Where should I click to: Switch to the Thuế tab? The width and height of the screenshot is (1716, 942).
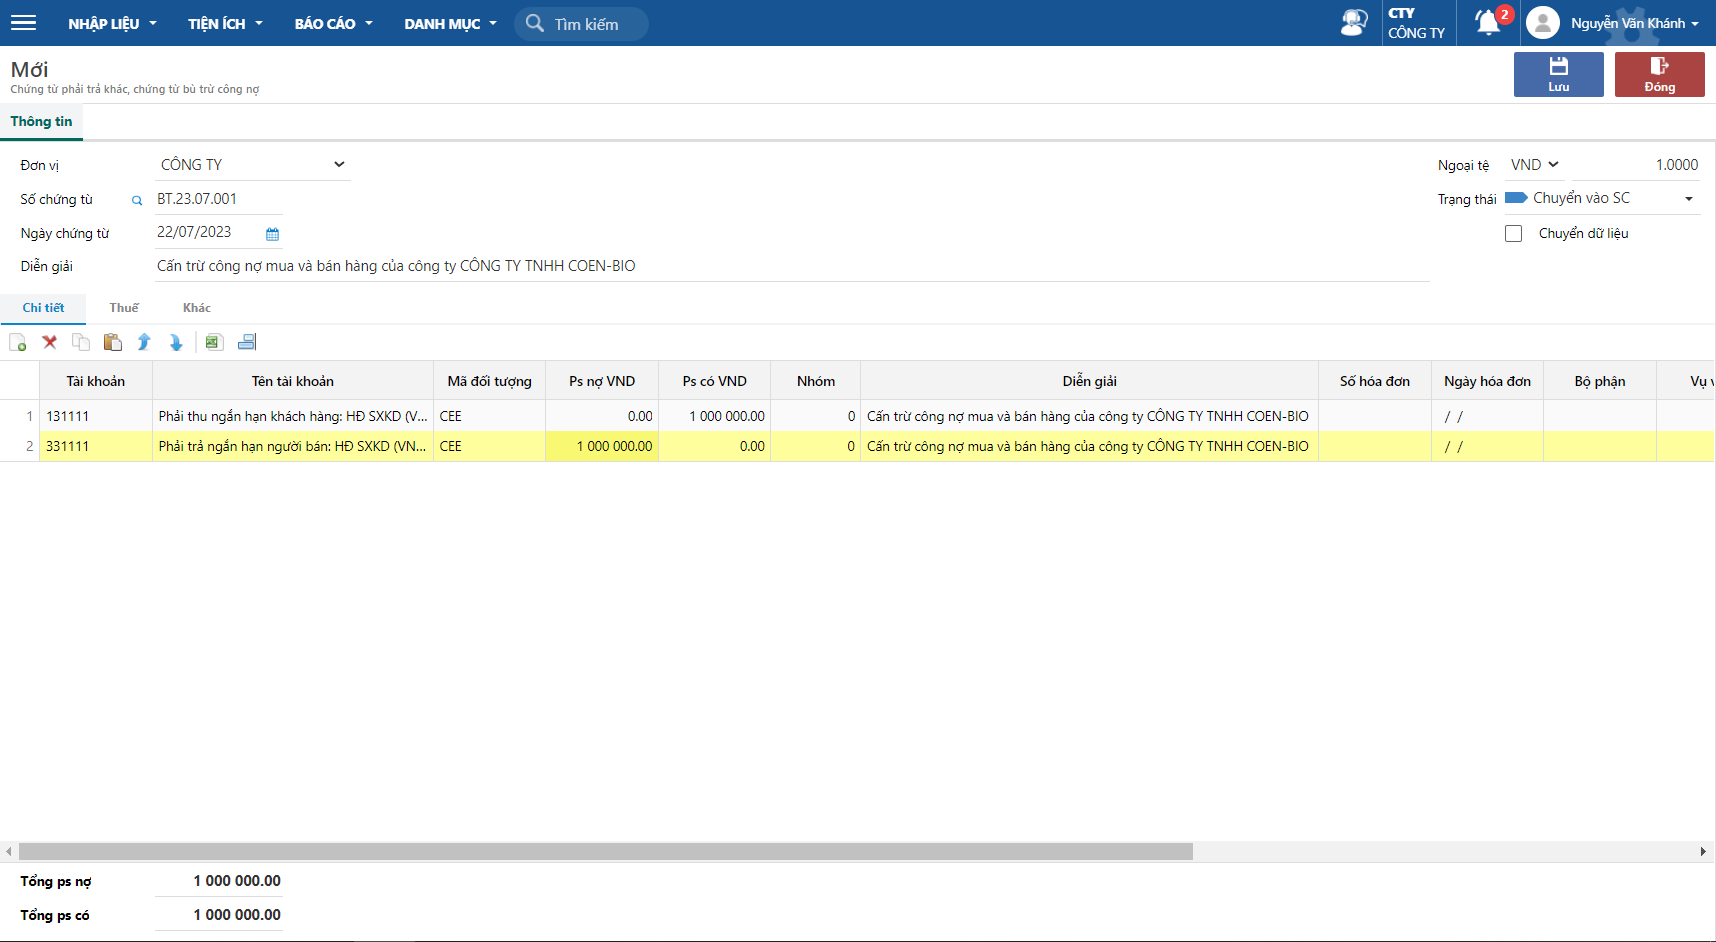click(x=124, y=308)
